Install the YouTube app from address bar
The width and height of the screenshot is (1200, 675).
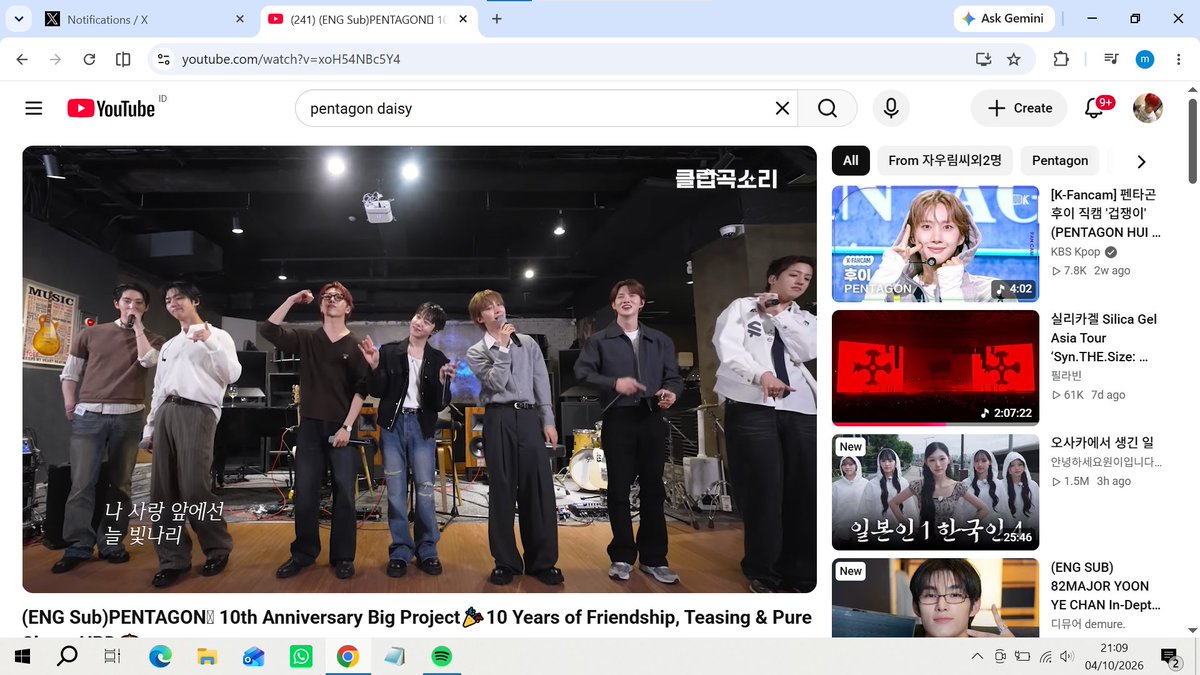point(983,59)
